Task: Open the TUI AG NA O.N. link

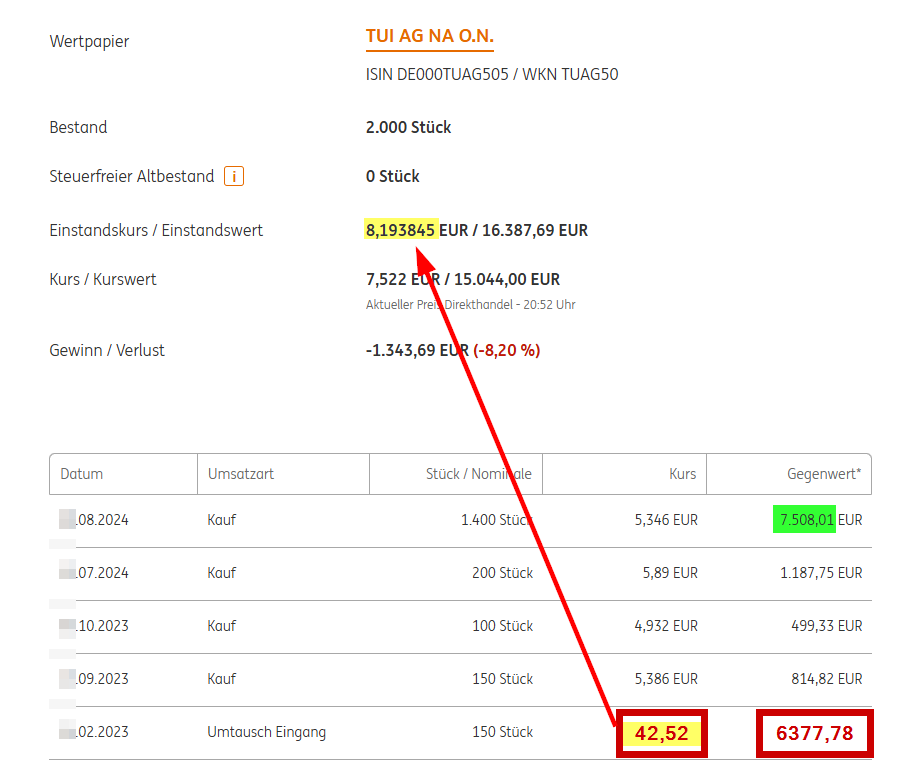Action: point(430,37)
